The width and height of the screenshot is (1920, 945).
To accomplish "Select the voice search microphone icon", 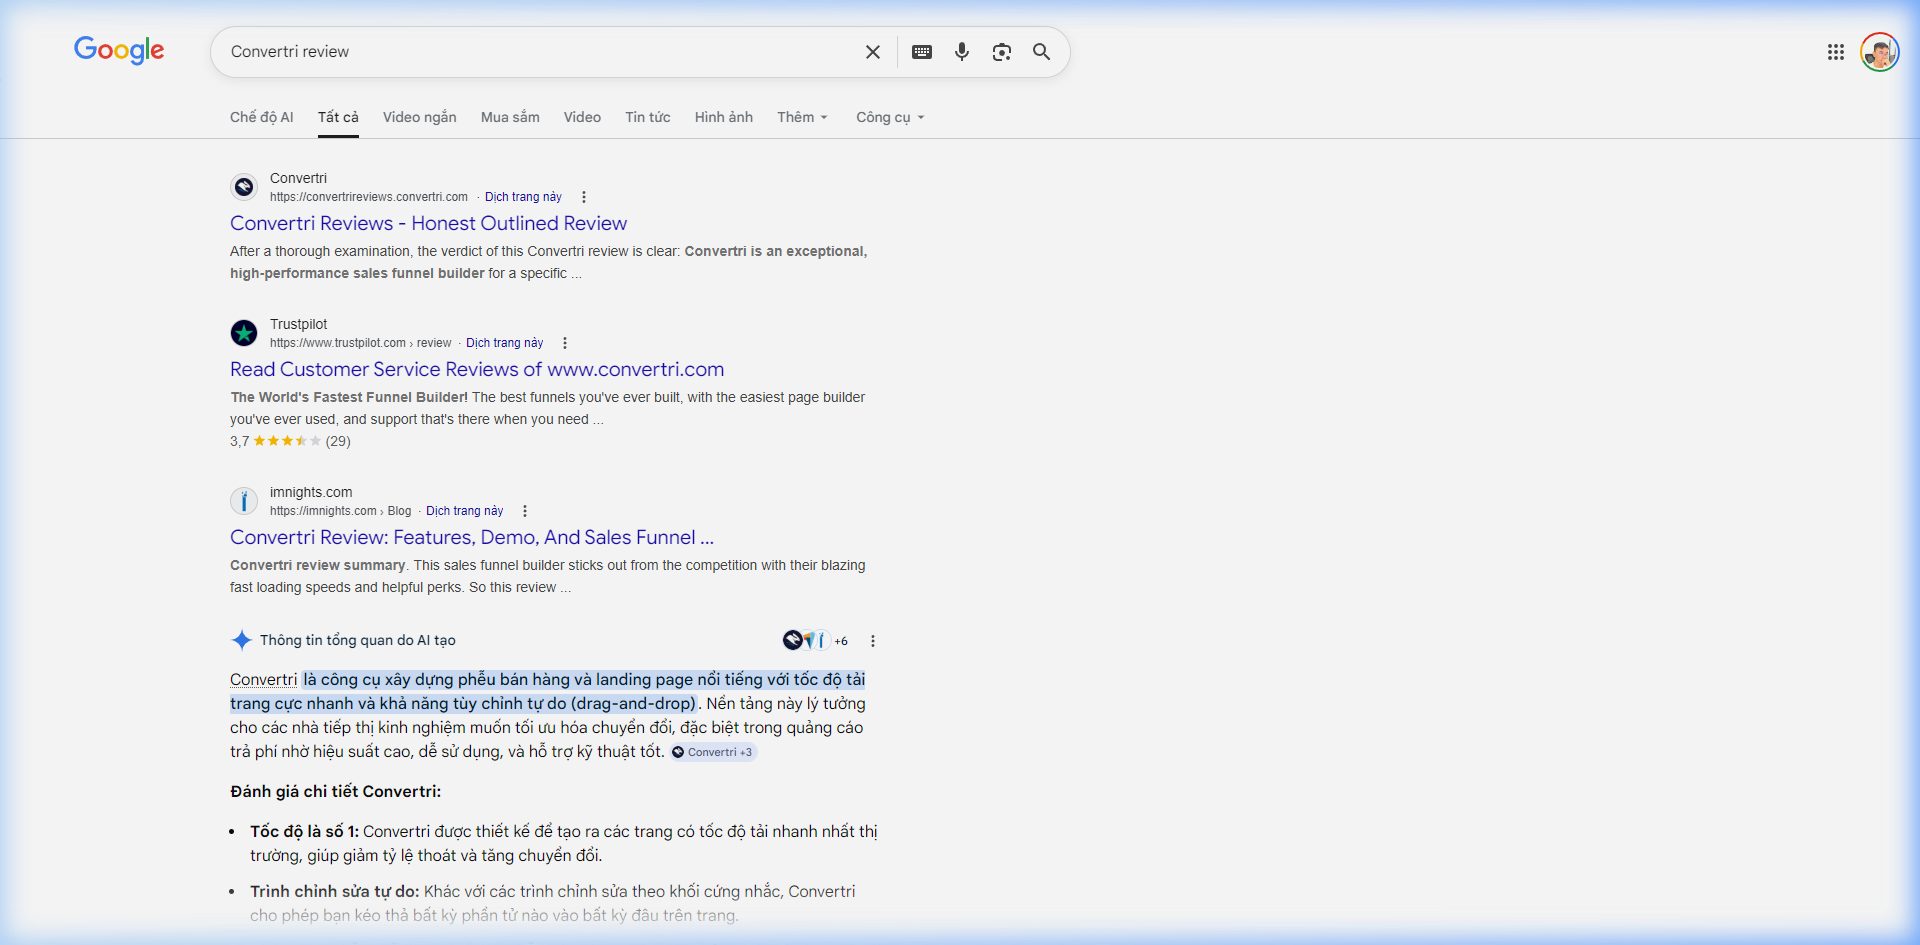I will coord(962,51).
